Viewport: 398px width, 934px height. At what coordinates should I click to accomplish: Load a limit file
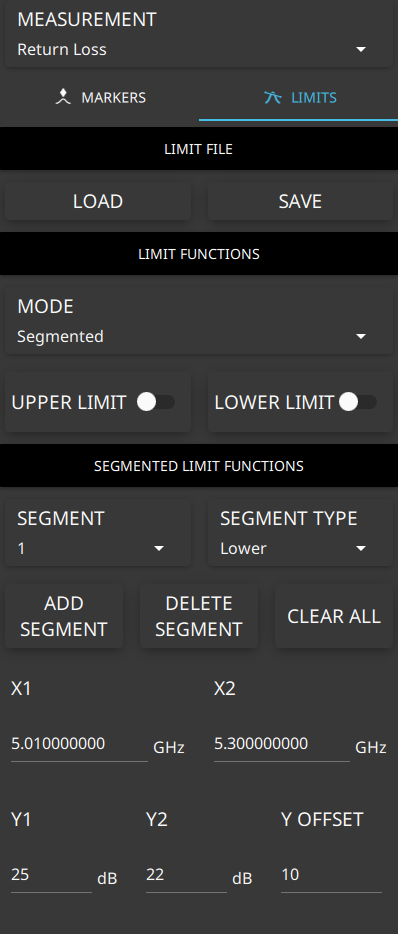click(98, 201)
